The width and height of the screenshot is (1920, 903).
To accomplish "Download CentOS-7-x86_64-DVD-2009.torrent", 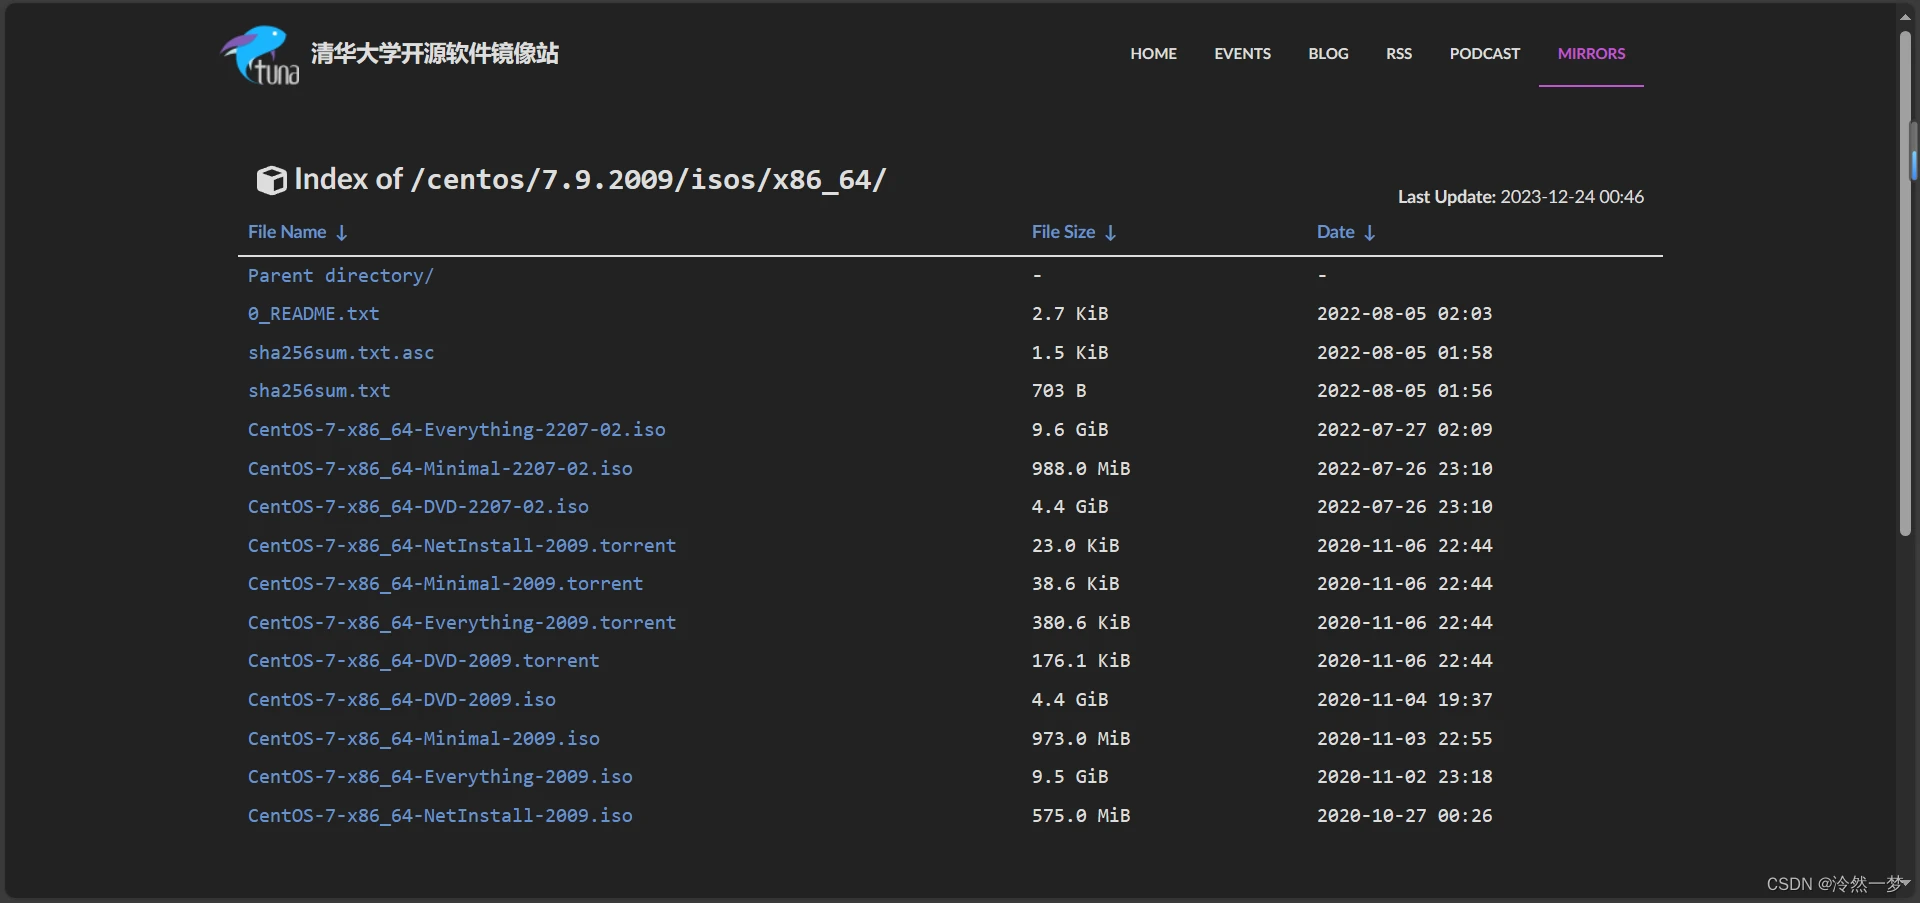I will click(x=423, y=661).
